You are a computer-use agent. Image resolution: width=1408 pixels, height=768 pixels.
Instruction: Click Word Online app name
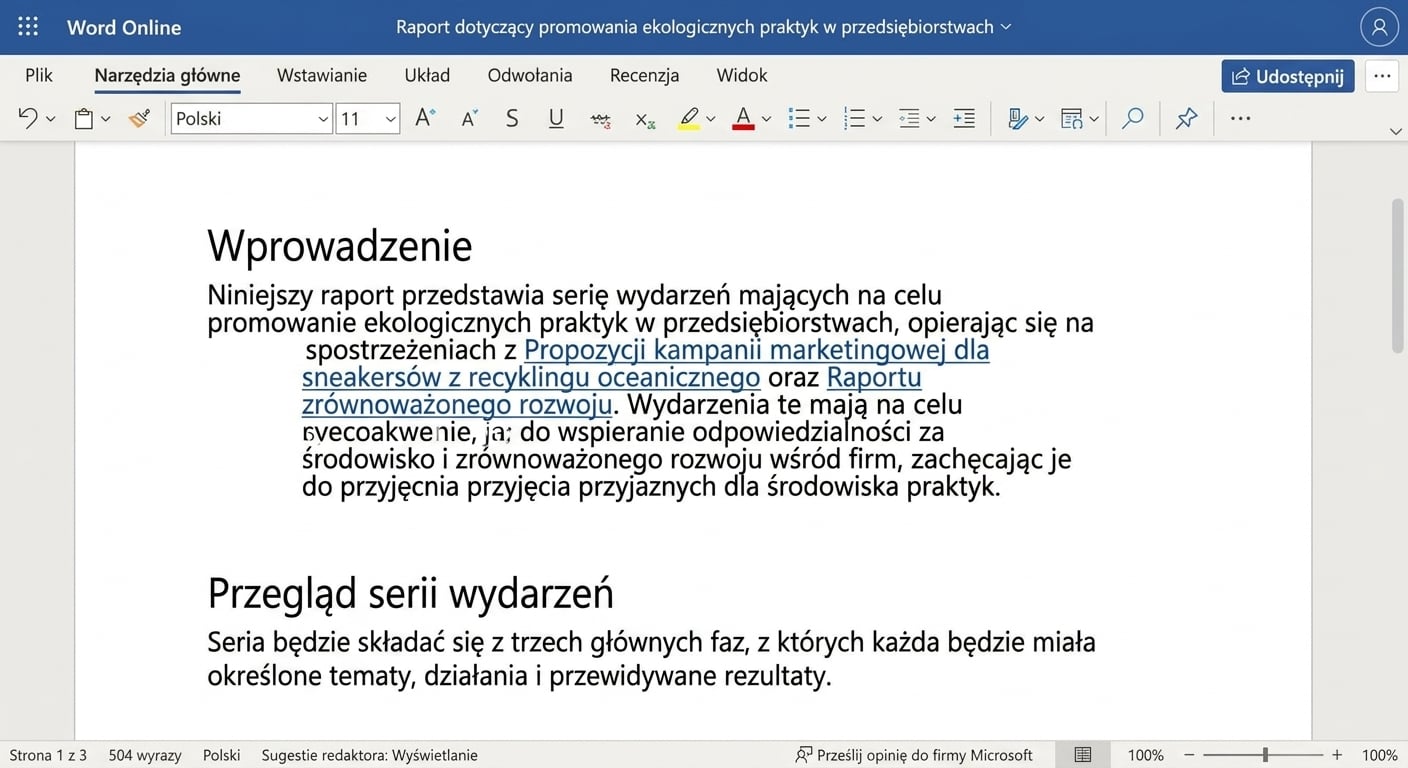point(124,27)
